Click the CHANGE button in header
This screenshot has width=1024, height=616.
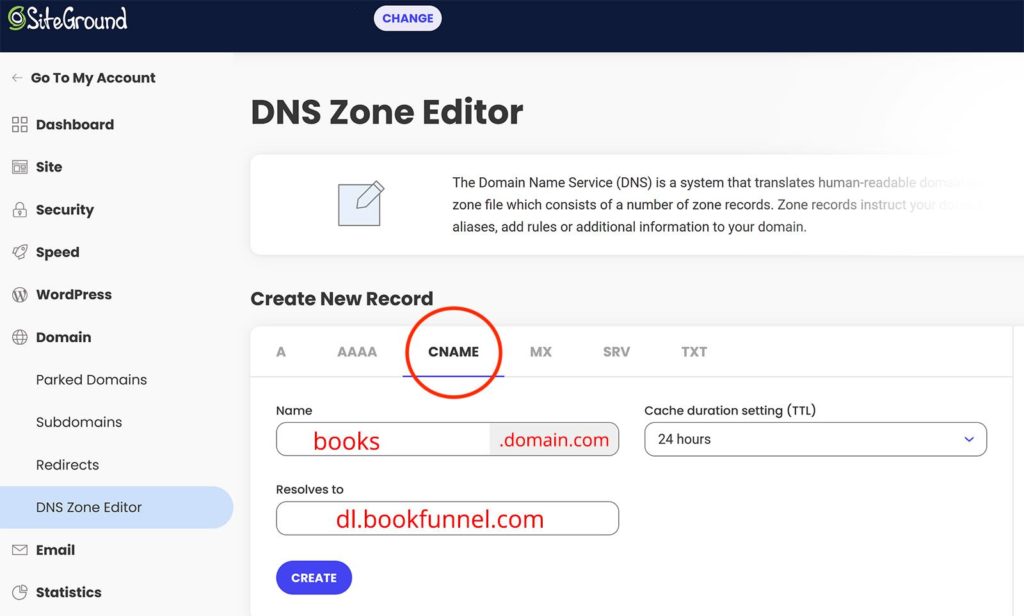click(x=408, y=18)
